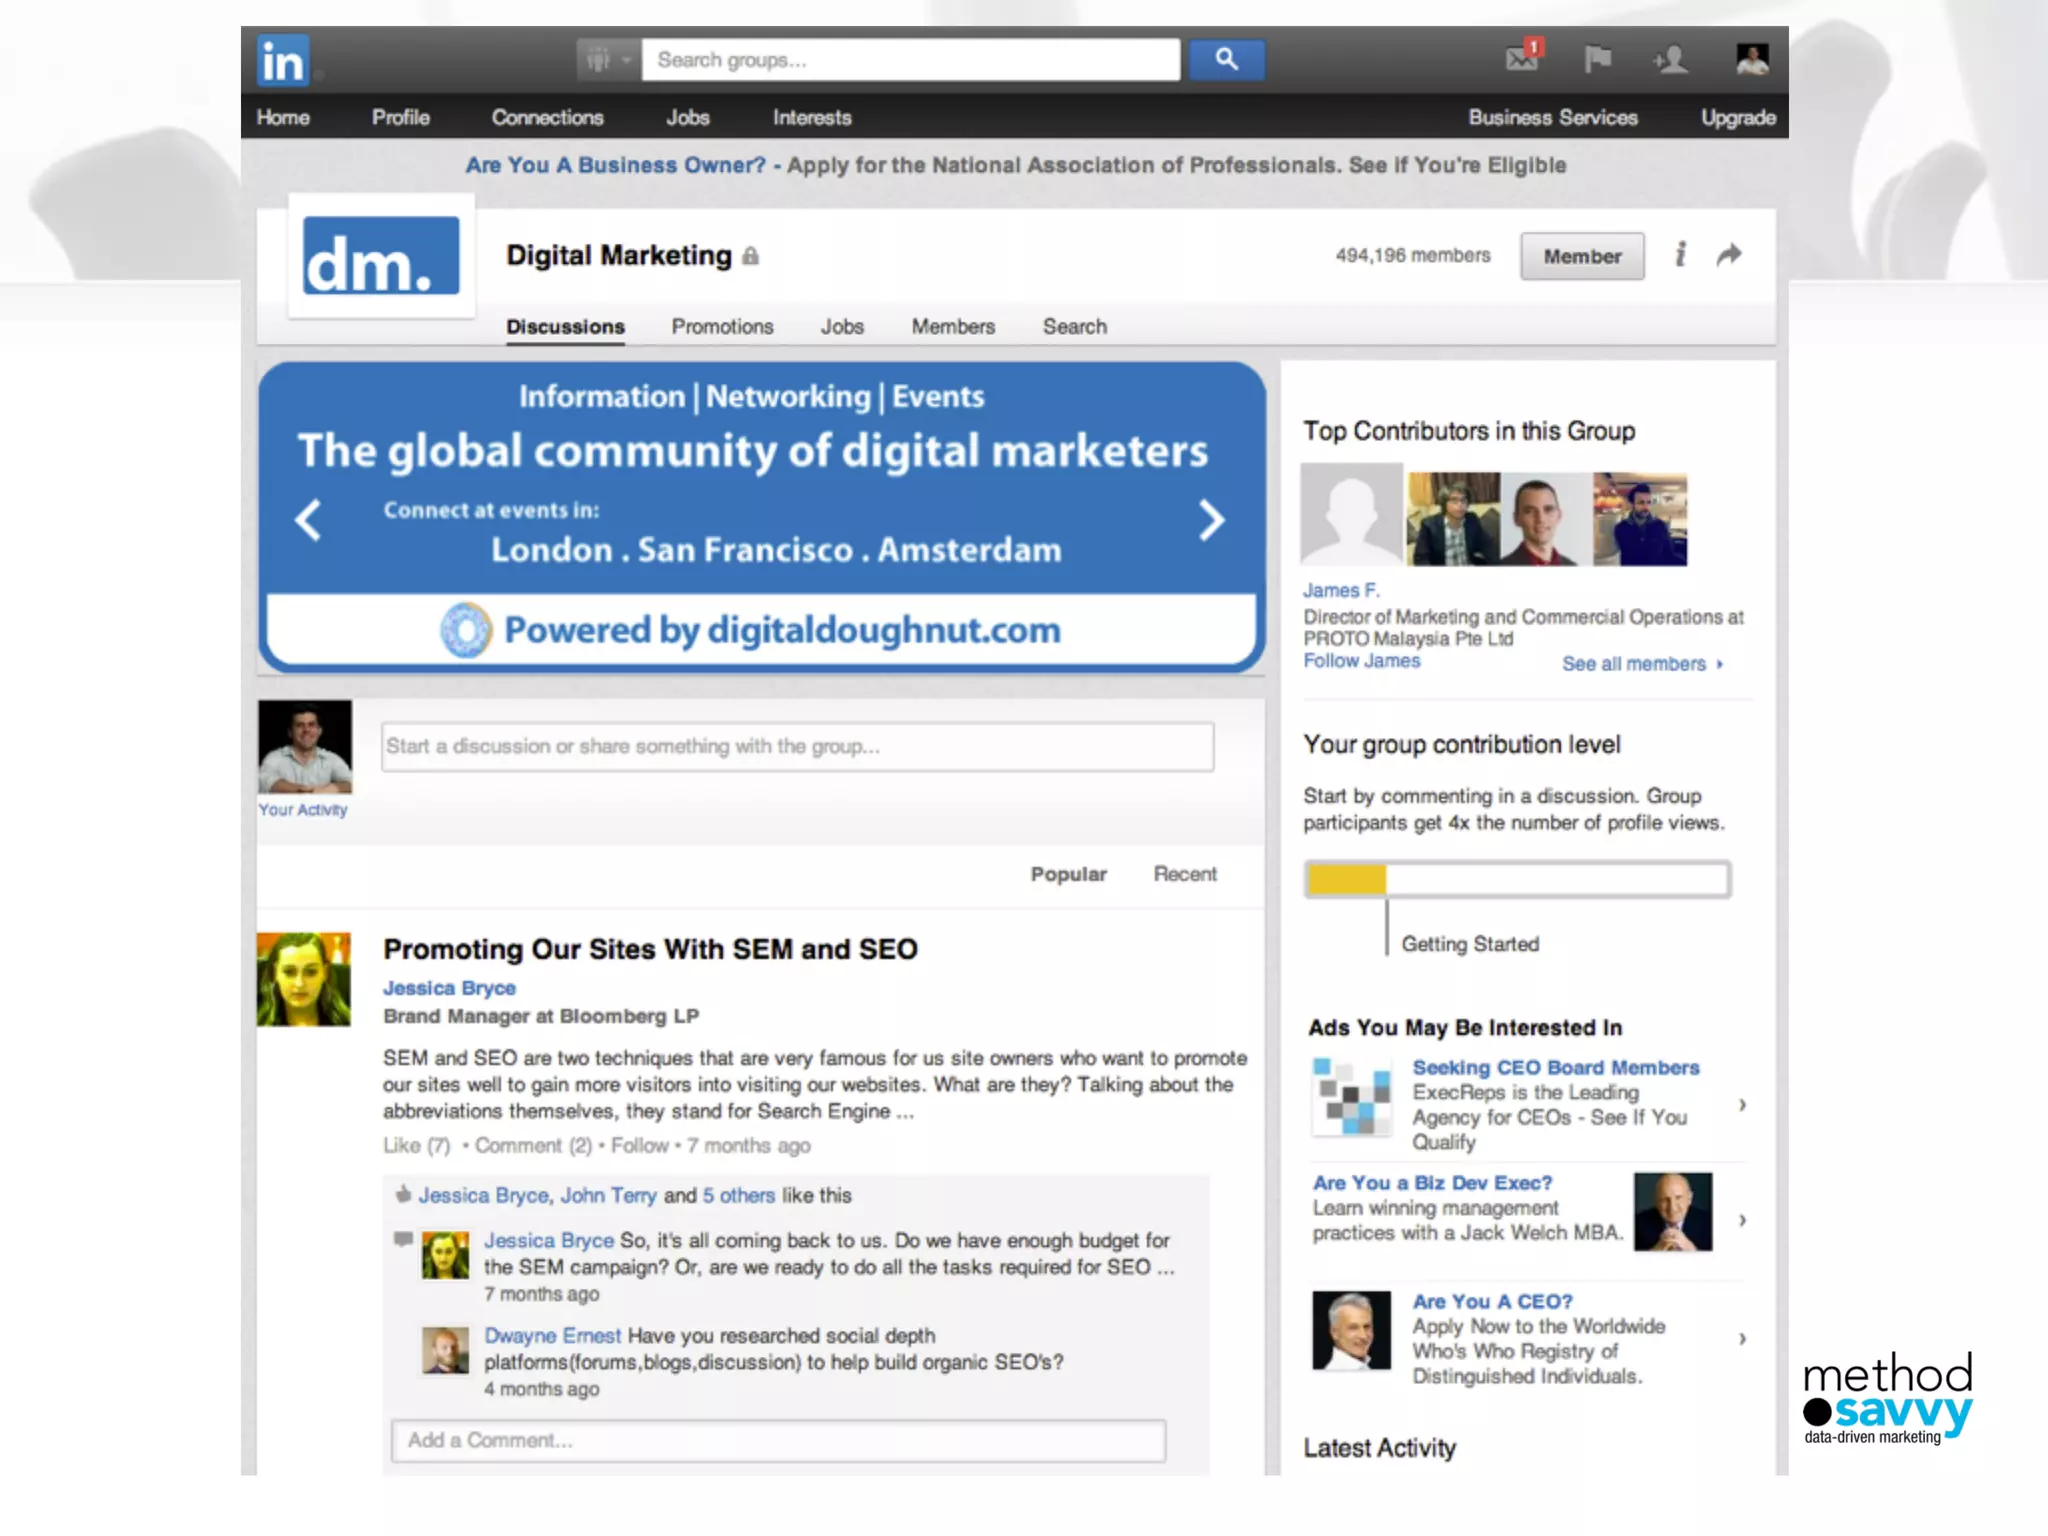
Task: Open the Interests menu item
Action: pos(812,117)
